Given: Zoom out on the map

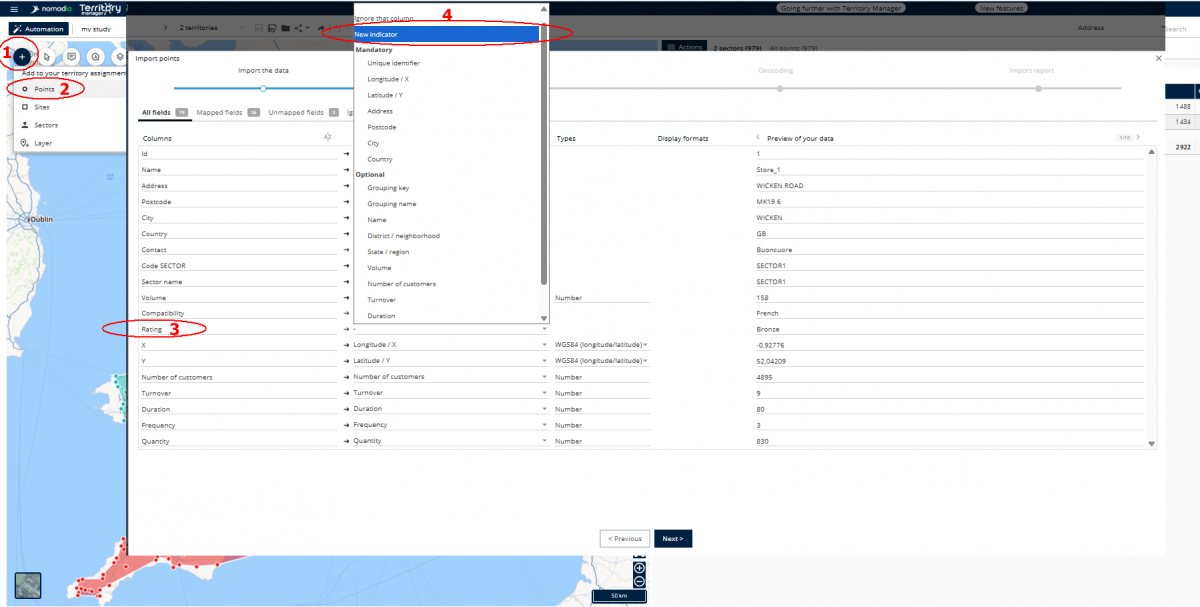Looking at the screenshot, I should (x=639, y=581).
